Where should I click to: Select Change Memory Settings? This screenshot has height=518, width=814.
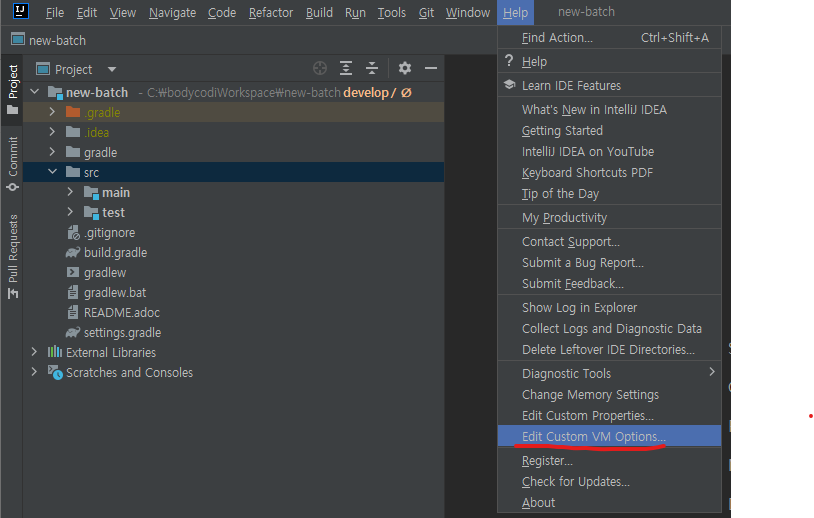[x=609, y=394]
